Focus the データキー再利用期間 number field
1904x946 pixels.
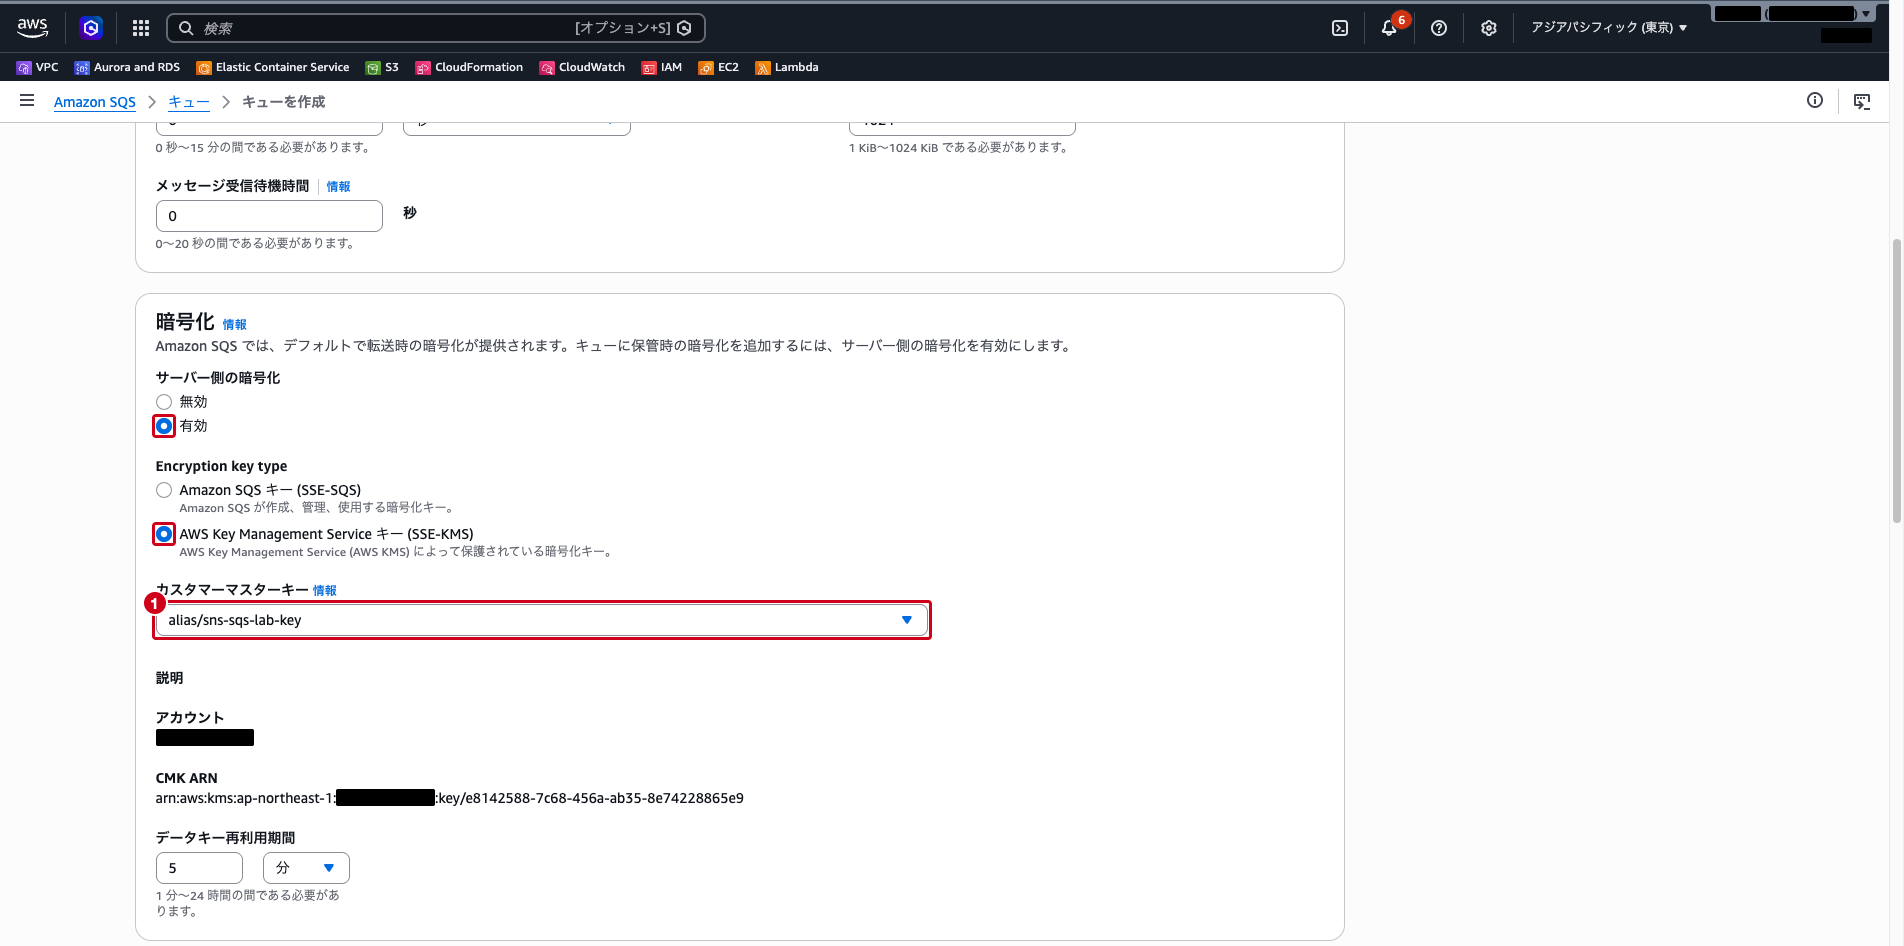point(199,868)
